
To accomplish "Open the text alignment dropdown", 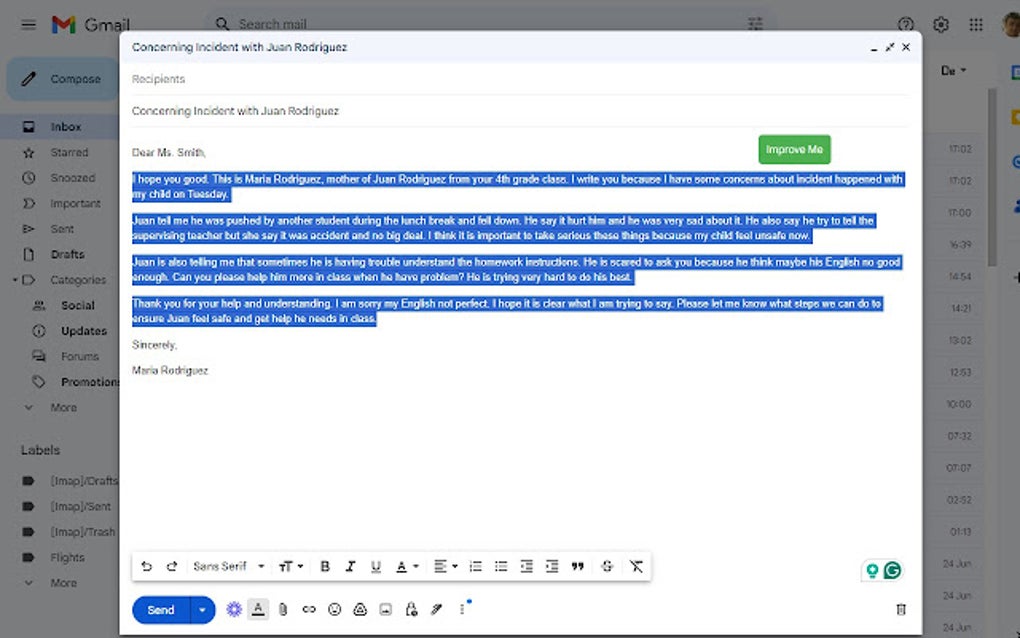I will [444, 566].
